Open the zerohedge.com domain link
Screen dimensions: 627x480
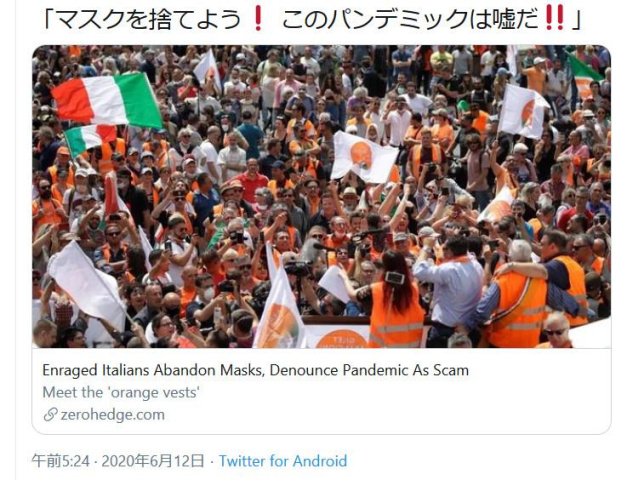pos(112,415)
